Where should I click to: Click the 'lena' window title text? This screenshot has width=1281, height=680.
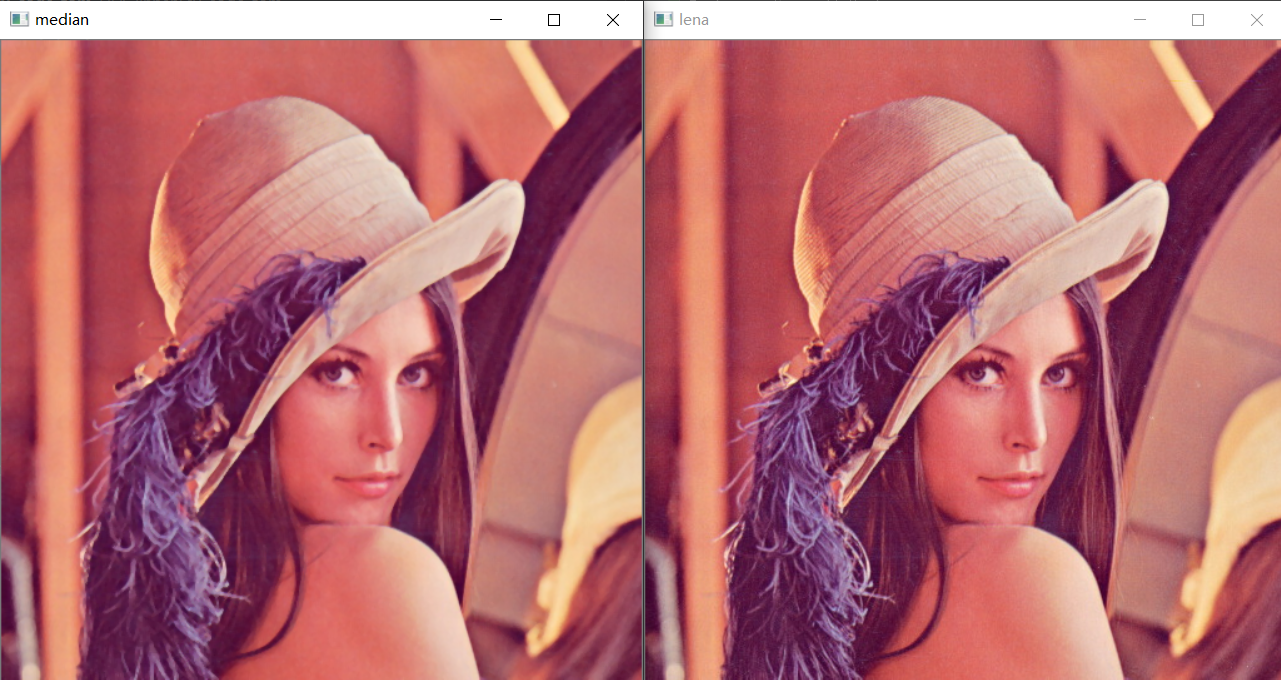coord(694,19)
